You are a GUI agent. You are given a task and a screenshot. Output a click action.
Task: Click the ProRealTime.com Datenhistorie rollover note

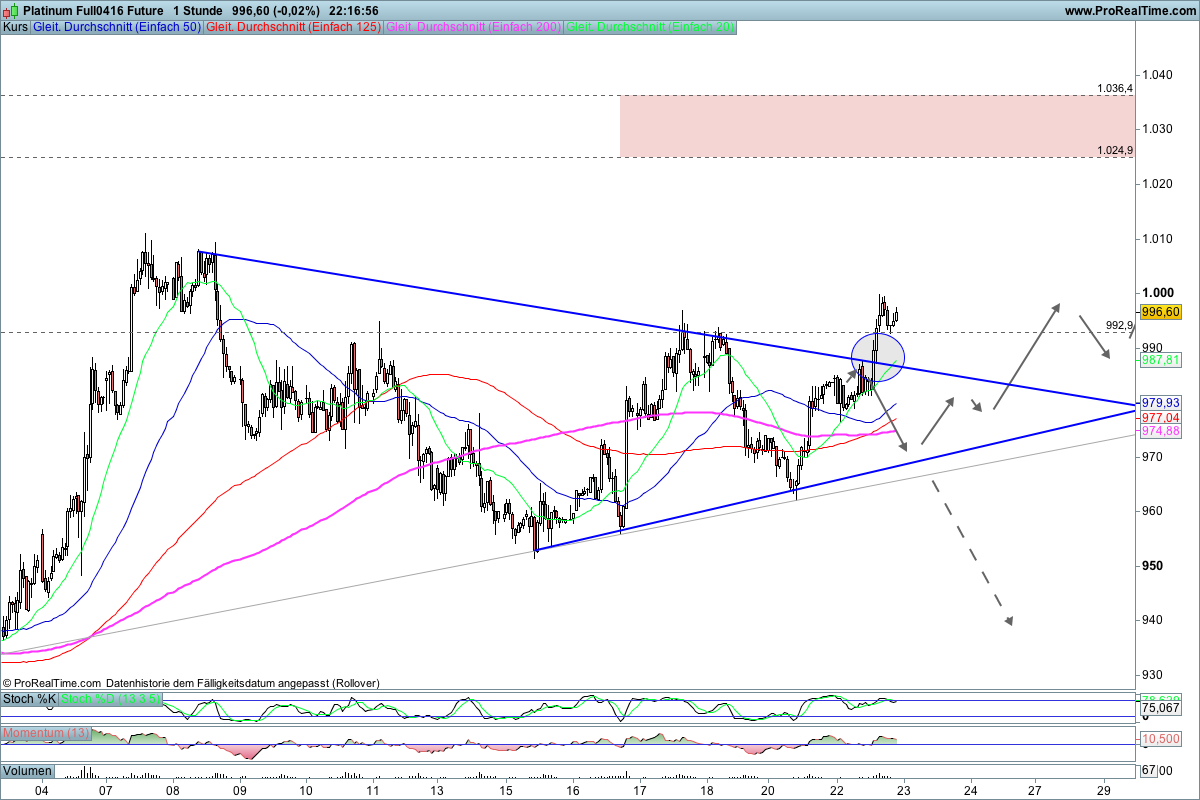[x=191, y=683]
